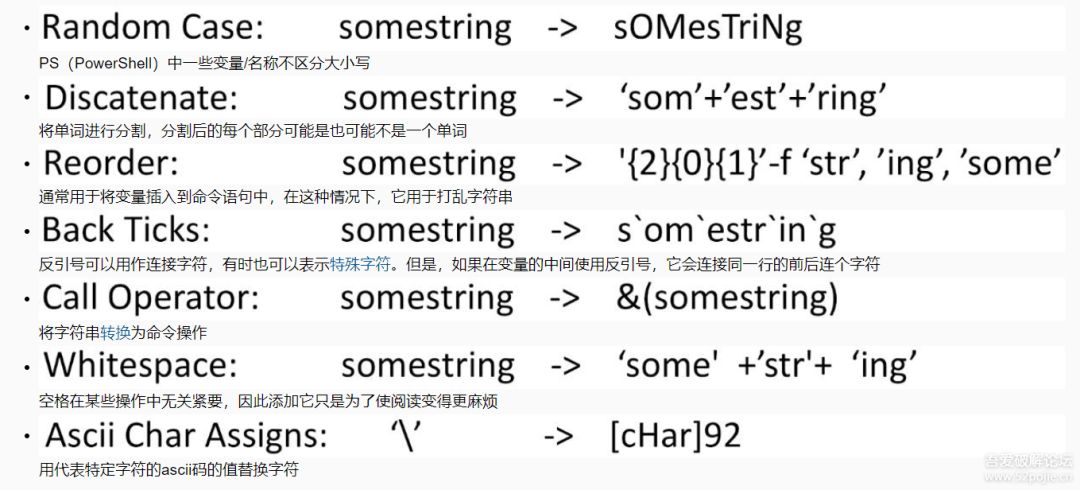
Task: Click the 'som'+'est'+'ring' example
Action: click(x=750, y=99)
